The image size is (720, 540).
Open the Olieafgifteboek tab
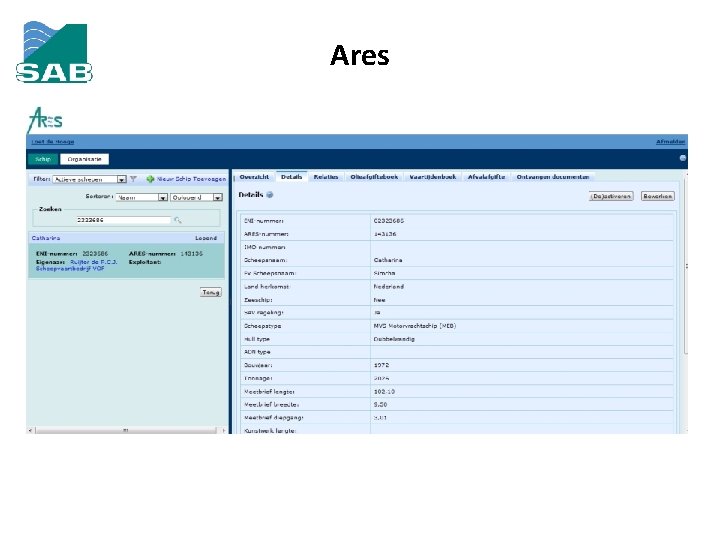click(x=374, y=177)
